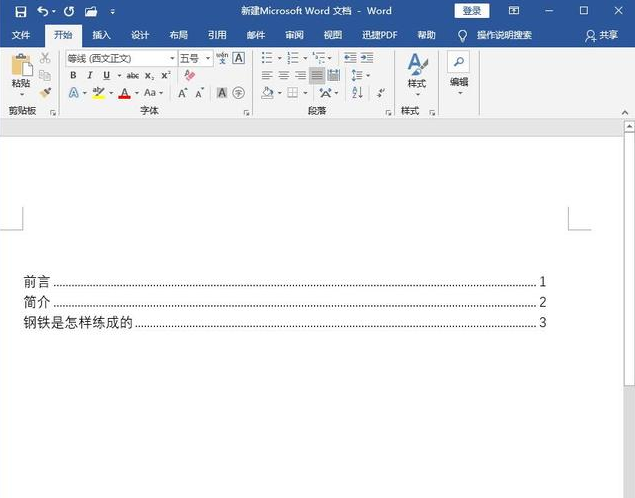Image resolution: width=635 pixels, height=498 pixels.
Task: Click the 登录 (Sign in) button
Action: (472, 11)
